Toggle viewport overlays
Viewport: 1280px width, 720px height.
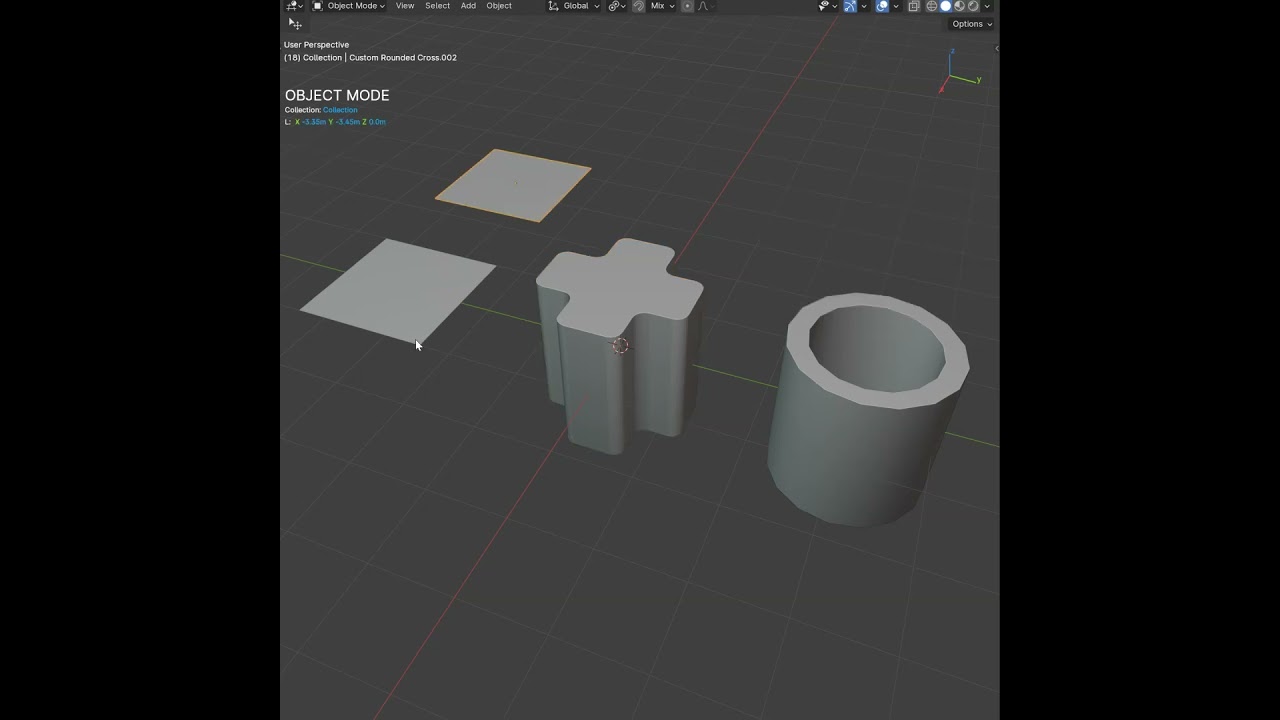pos(882,6)
